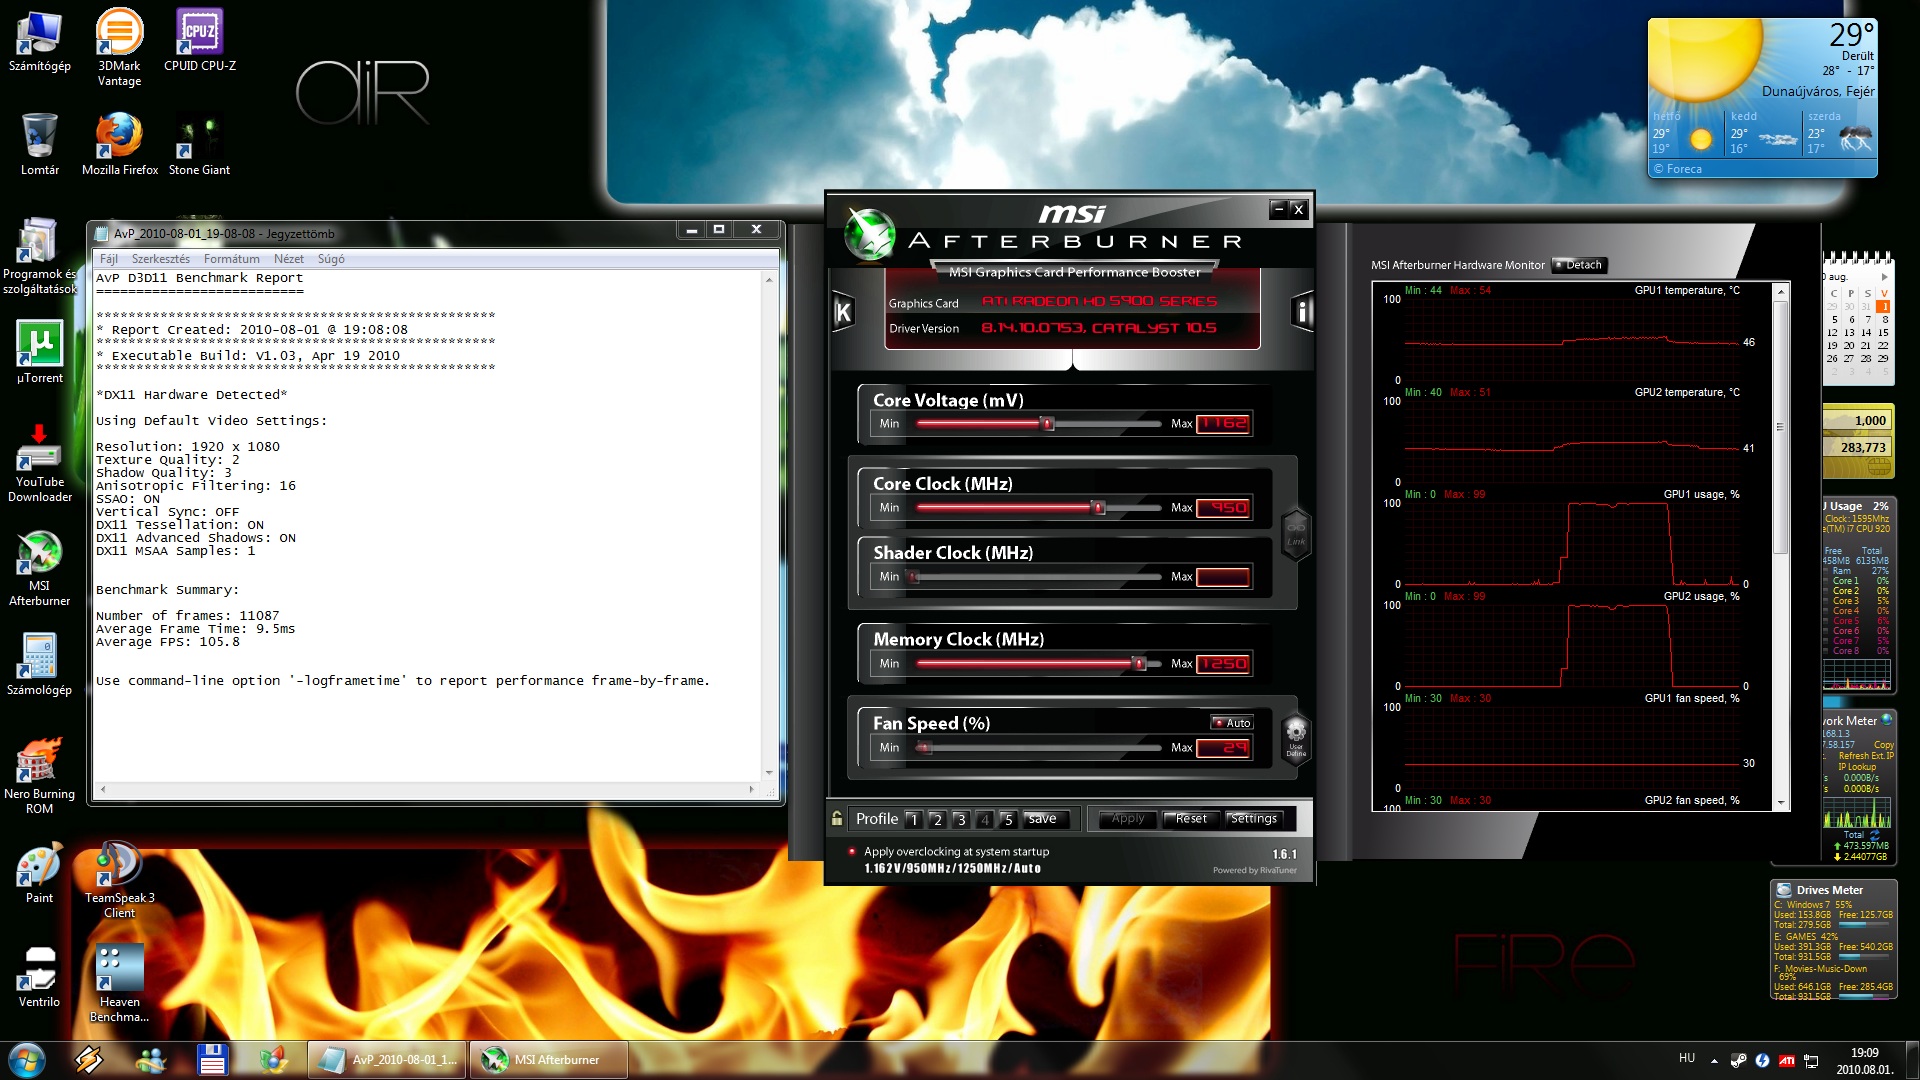Click the Core Voltage value field 1162
Screen dimensions: 1920x1080
1223,423
